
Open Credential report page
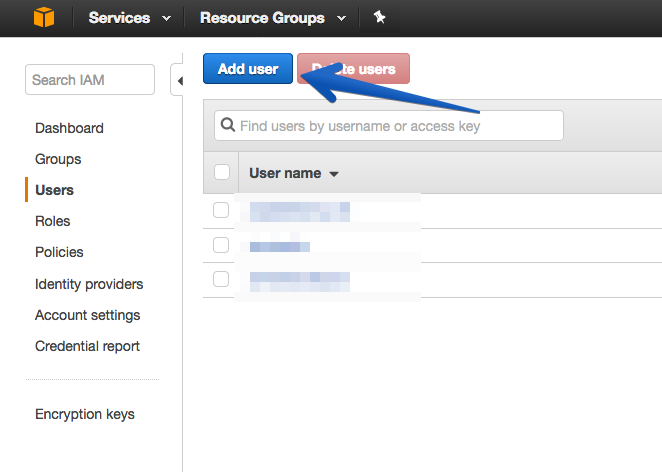87,346
